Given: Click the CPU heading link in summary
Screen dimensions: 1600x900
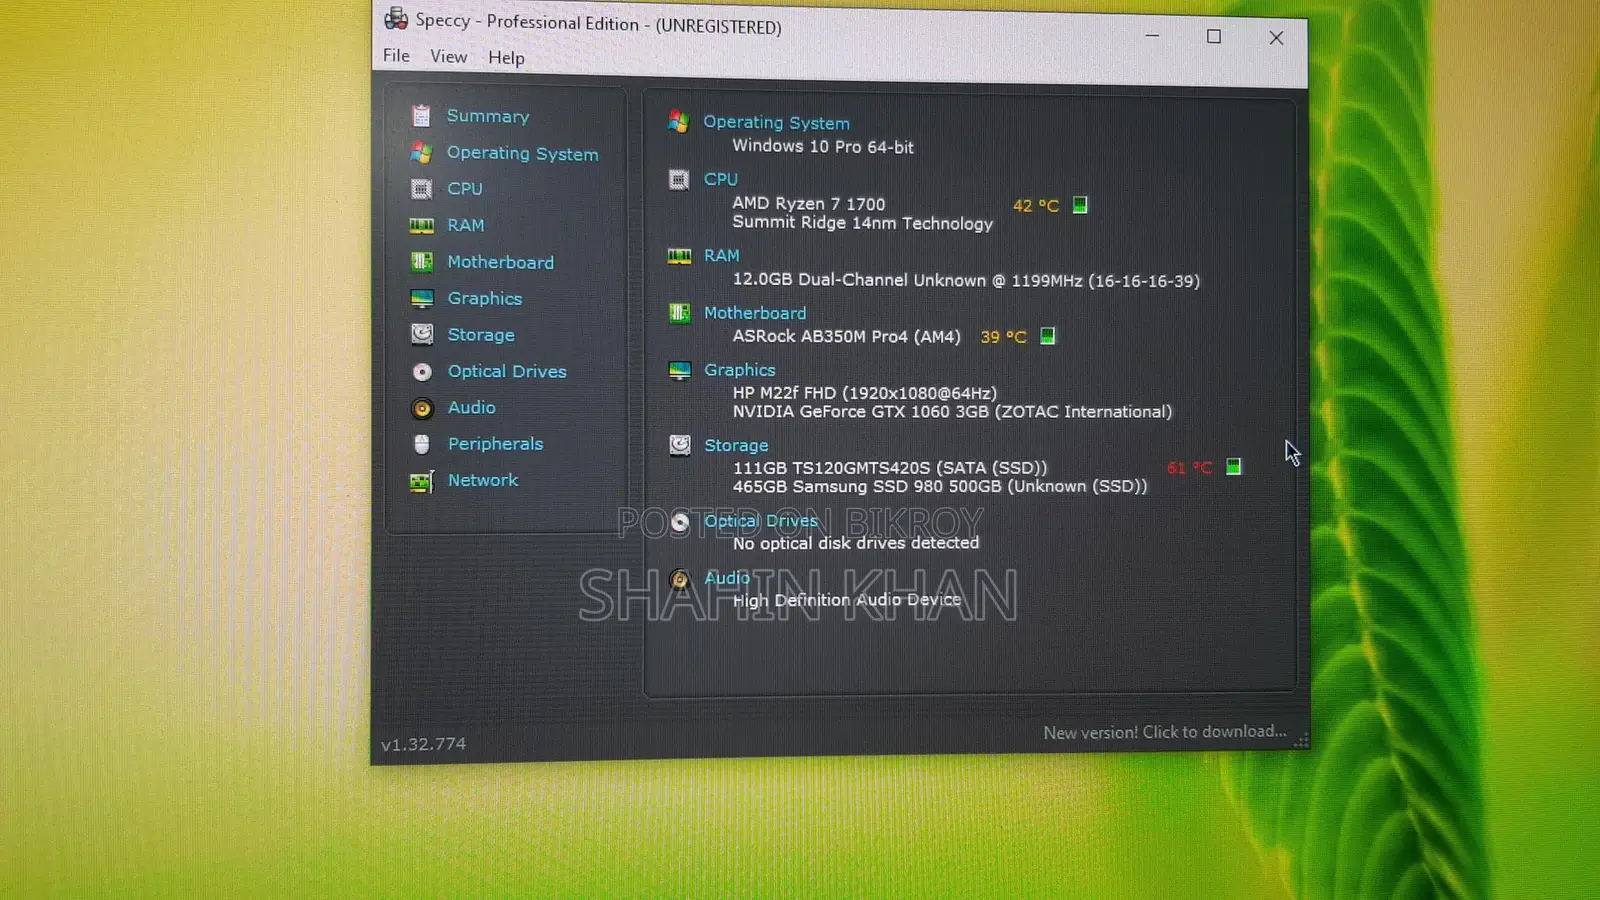Looking at the screenshot, I should pyautogui.click(x=721, y=180).
